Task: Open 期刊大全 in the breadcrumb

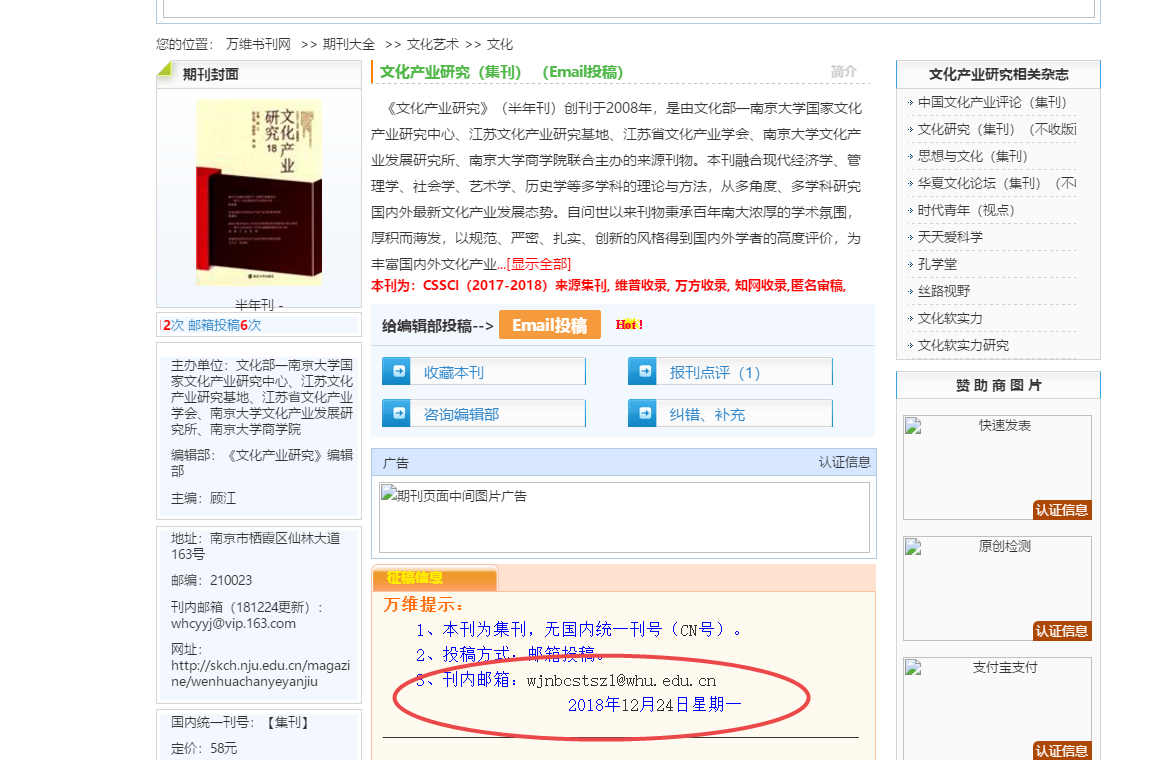Action: pyautogui.click(x=348, y=44)
